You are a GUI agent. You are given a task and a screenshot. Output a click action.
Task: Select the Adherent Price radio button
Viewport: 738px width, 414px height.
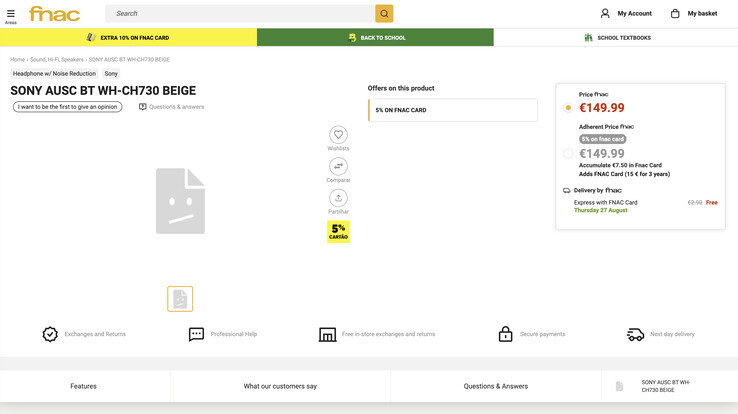568,153
